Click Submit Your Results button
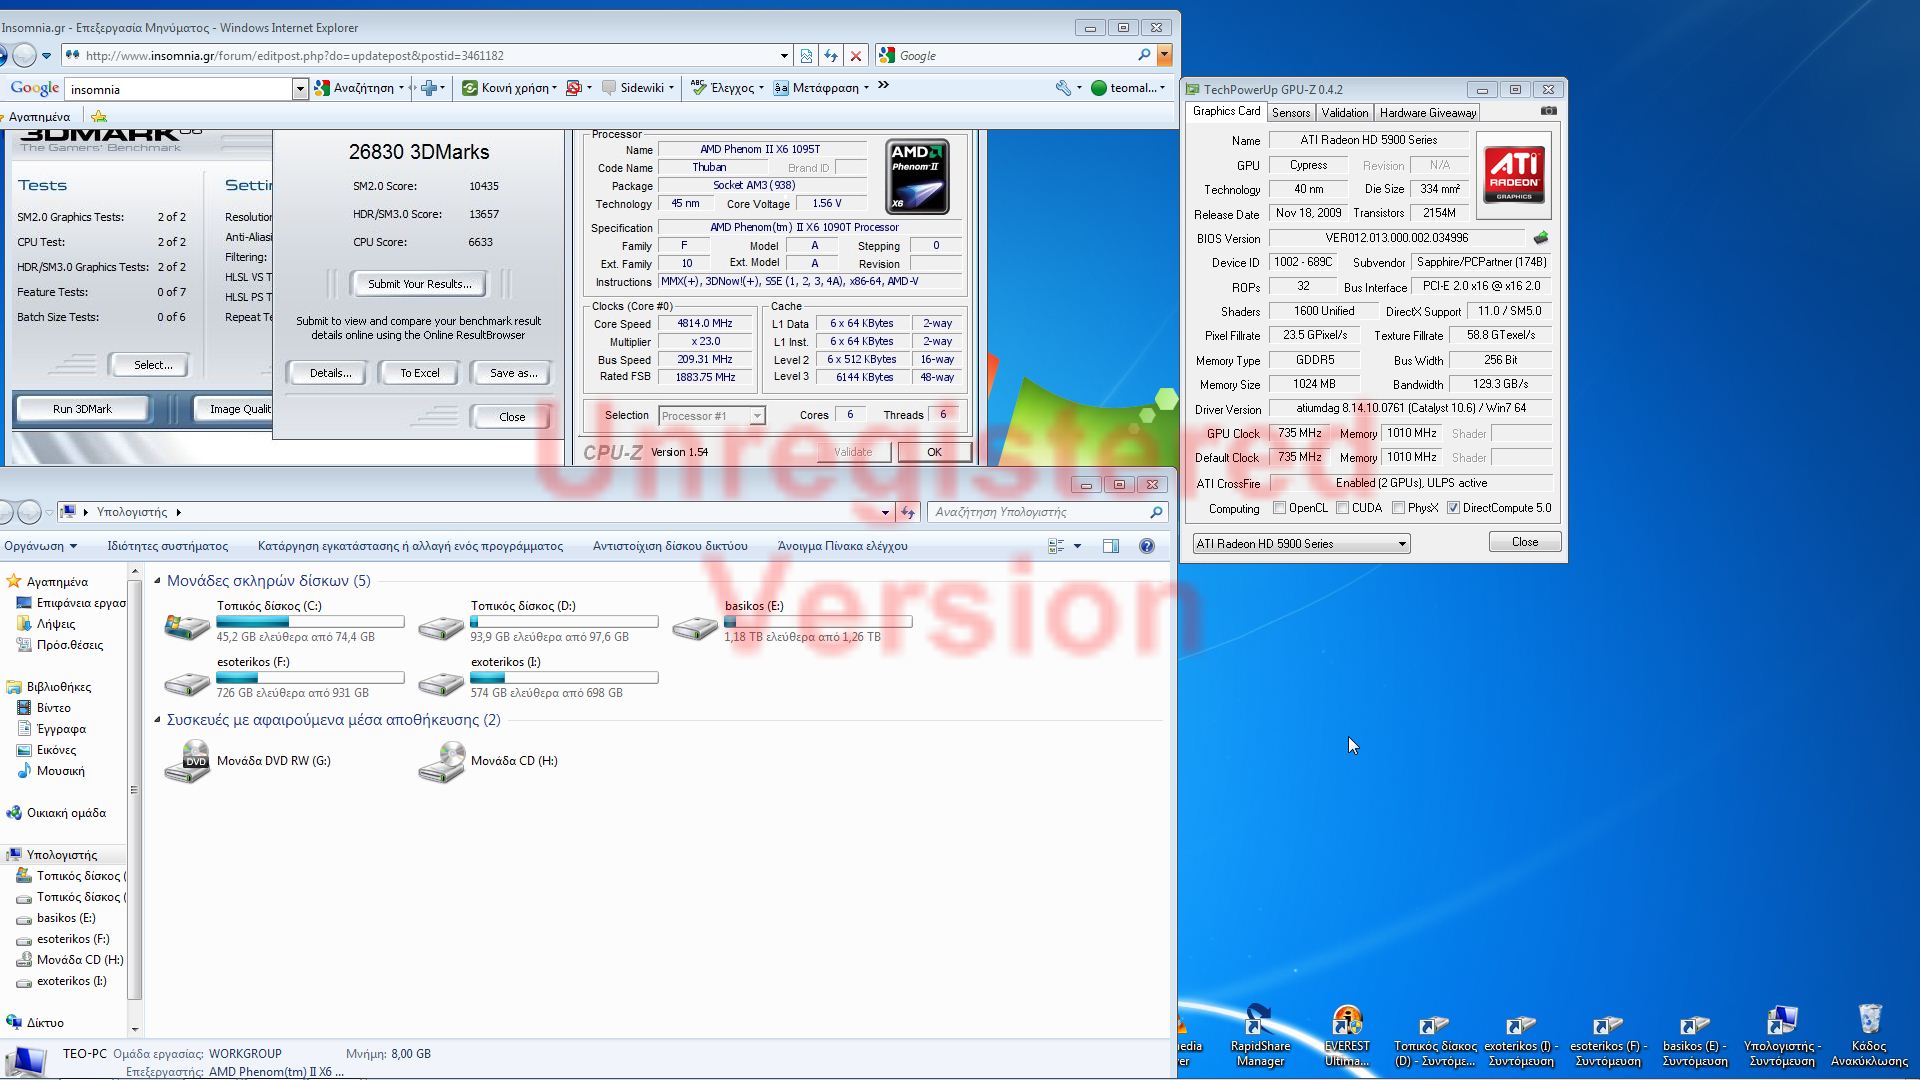The width and height of the screenshot is (1920, 1080). coord(419,284)
